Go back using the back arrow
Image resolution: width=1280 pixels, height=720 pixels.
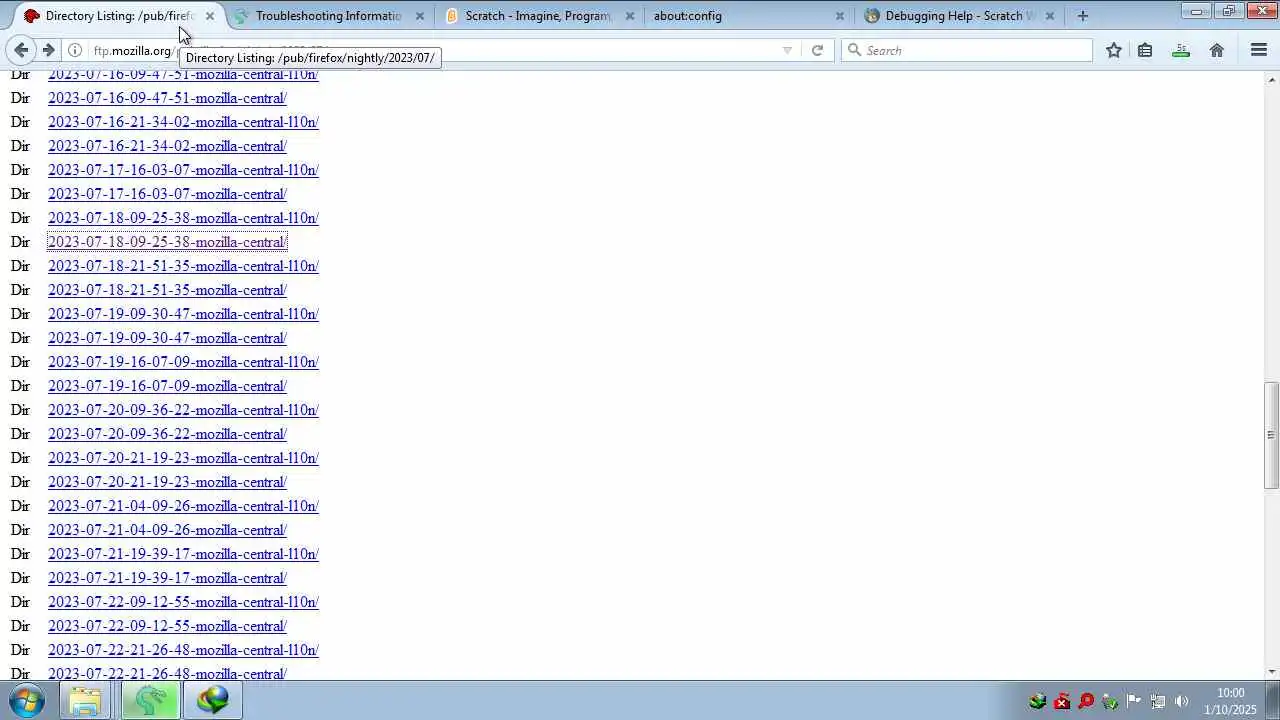click(21, 50)
